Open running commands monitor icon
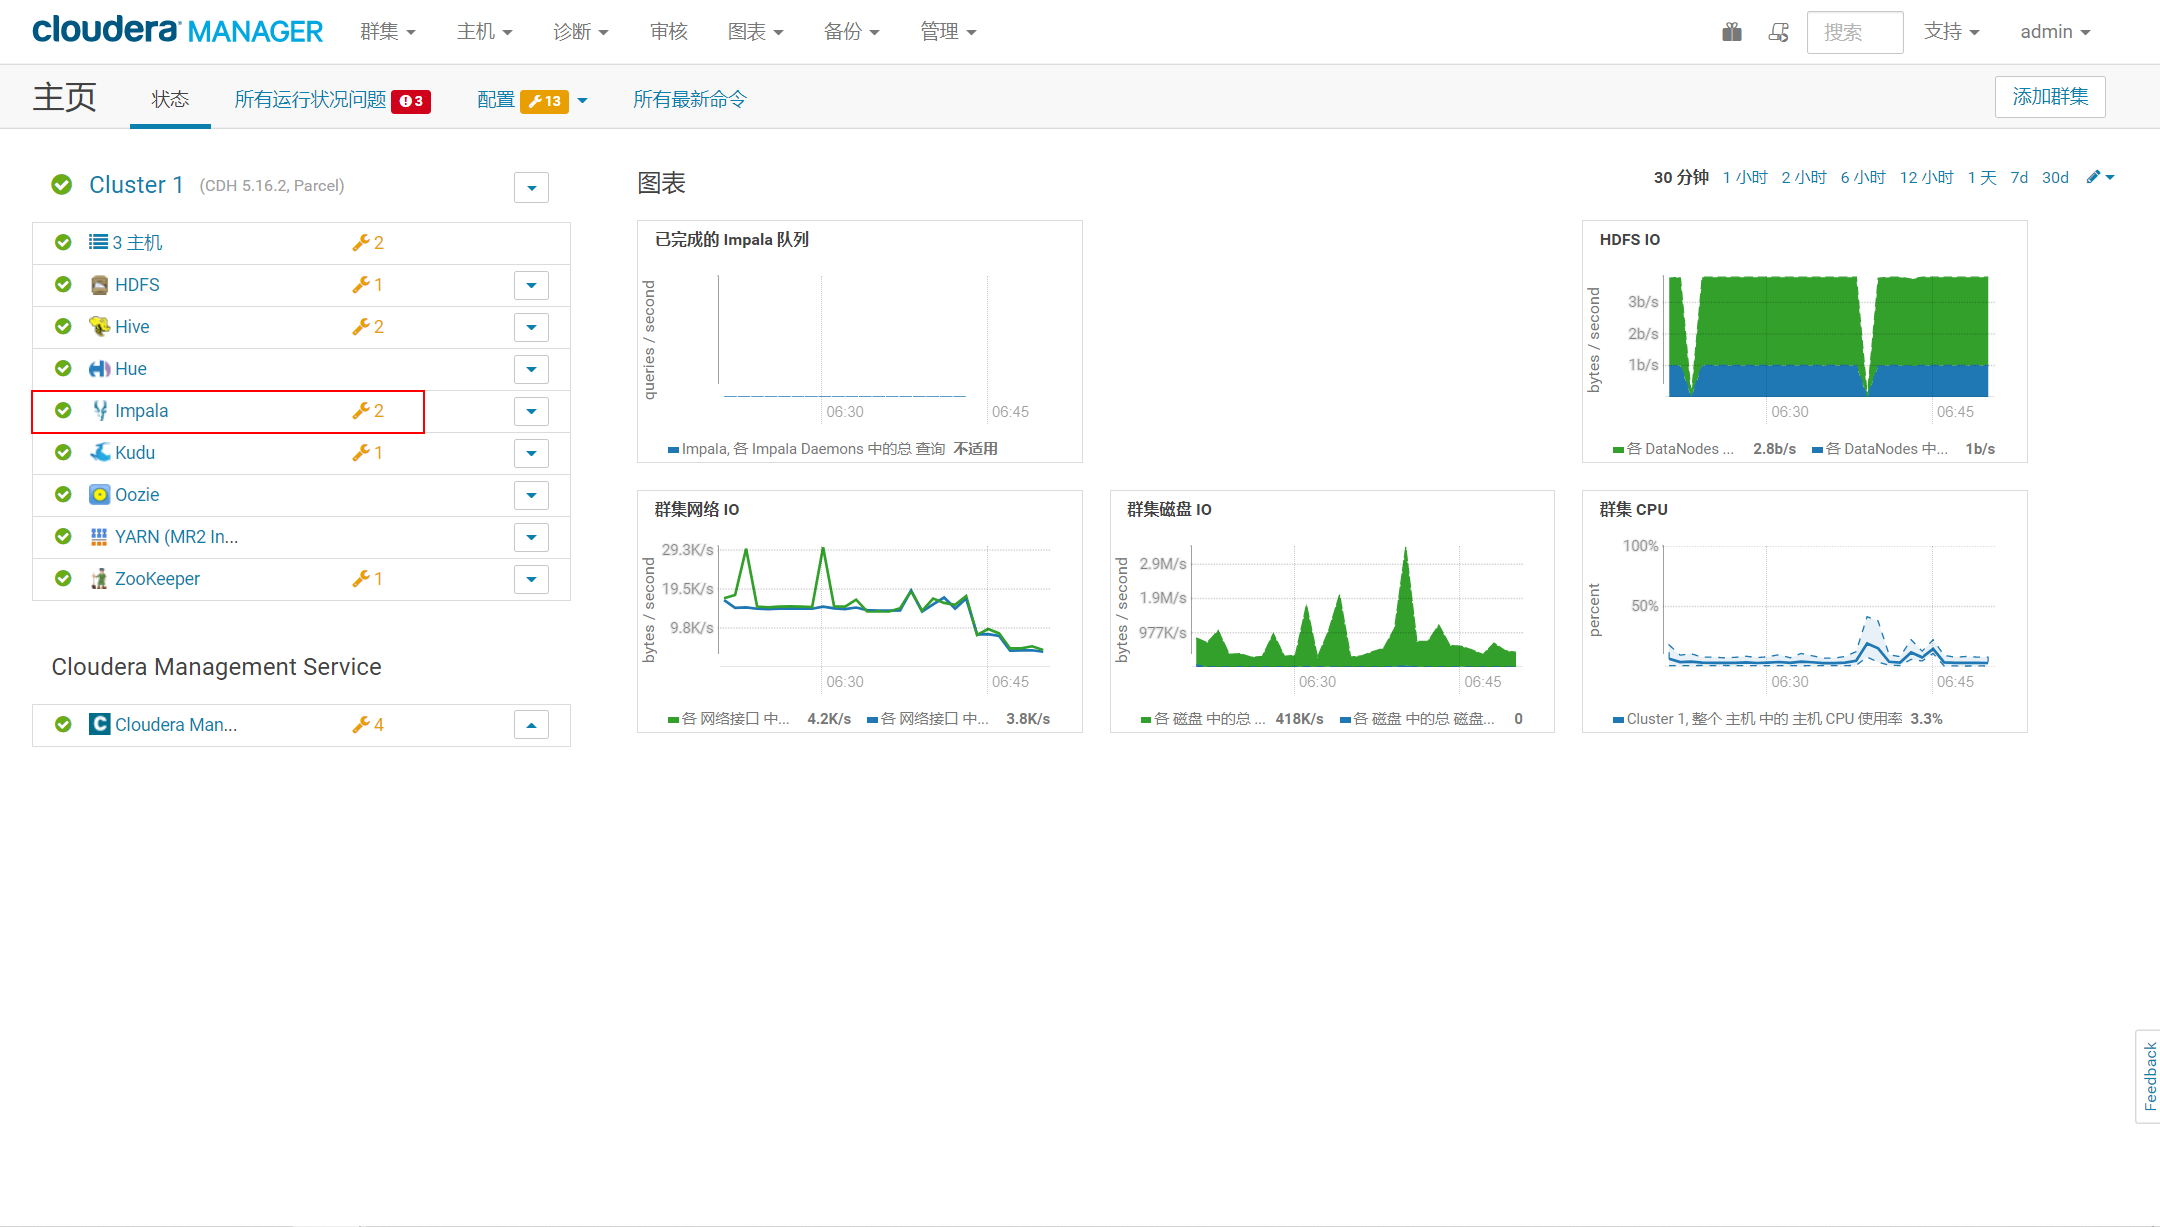The image size is (2160, 1227). tap(1778, 32)
